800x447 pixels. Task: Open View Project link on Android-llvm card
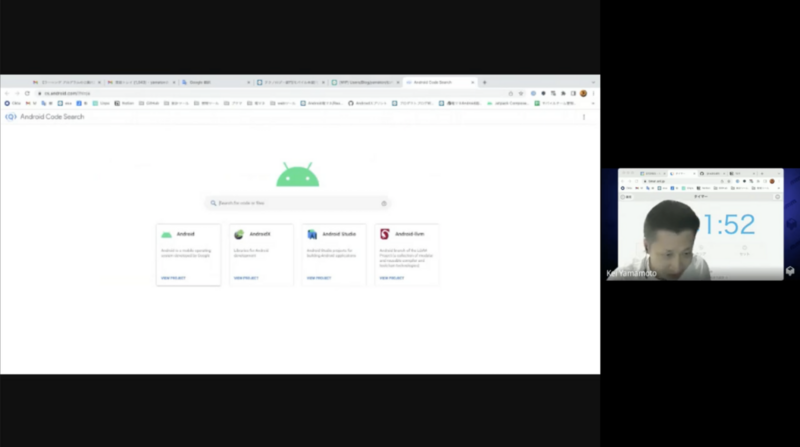[392, 278]
